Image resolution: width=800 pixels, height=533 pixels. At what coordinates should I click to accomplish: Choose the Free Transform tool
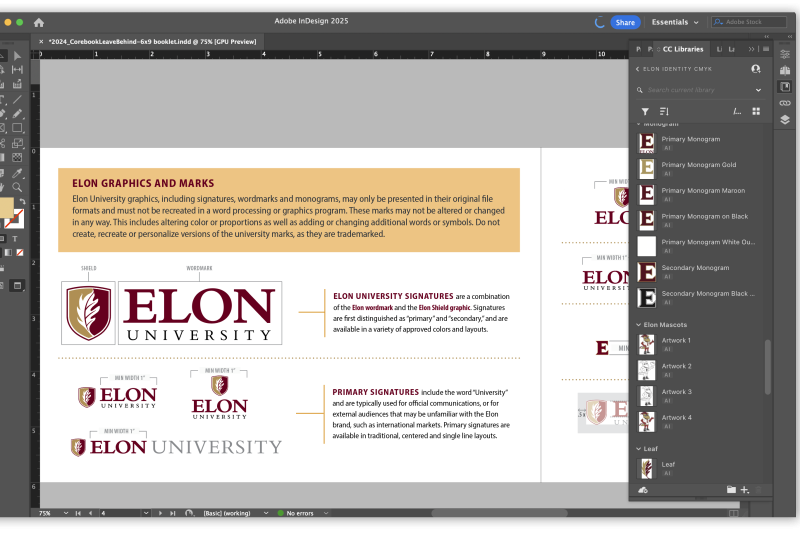click(x=17, y=143)
